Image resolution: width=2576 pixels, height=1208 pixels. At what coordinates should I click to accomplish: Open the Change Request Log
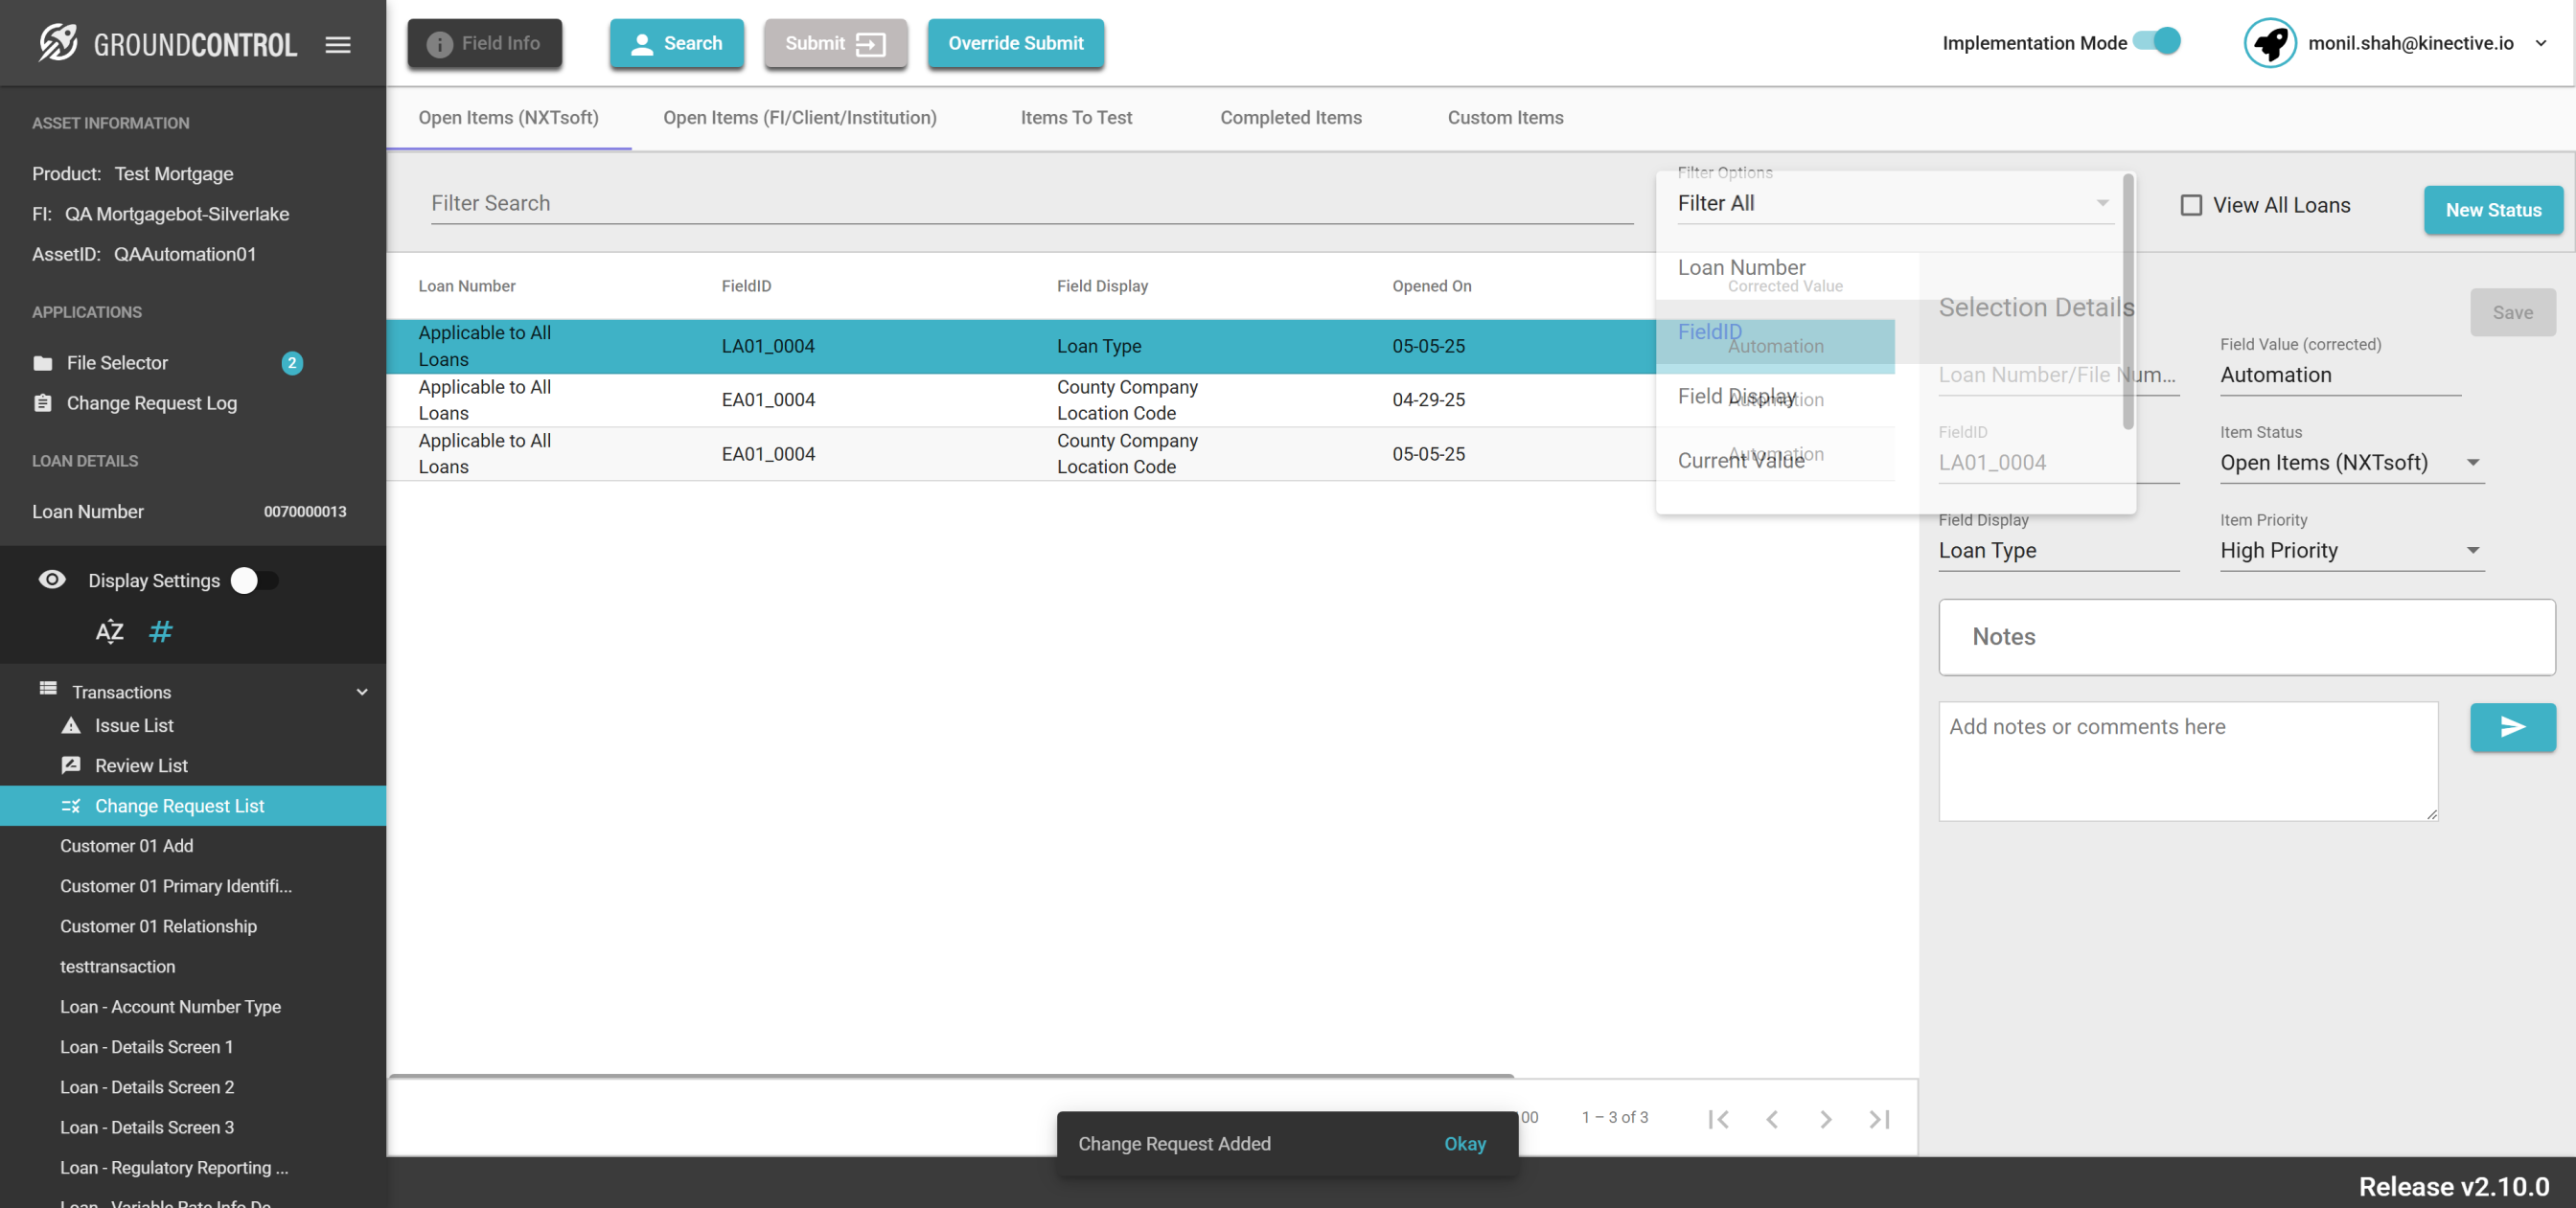pos(151,403)
